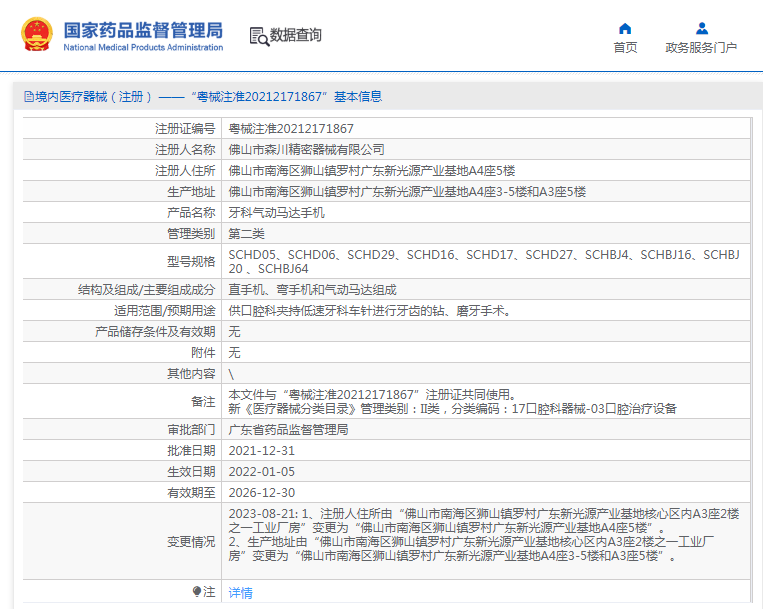The image size is (763, 609).
Task: Select 广东省药品监督管理局 value
Action: pos(289,430)
